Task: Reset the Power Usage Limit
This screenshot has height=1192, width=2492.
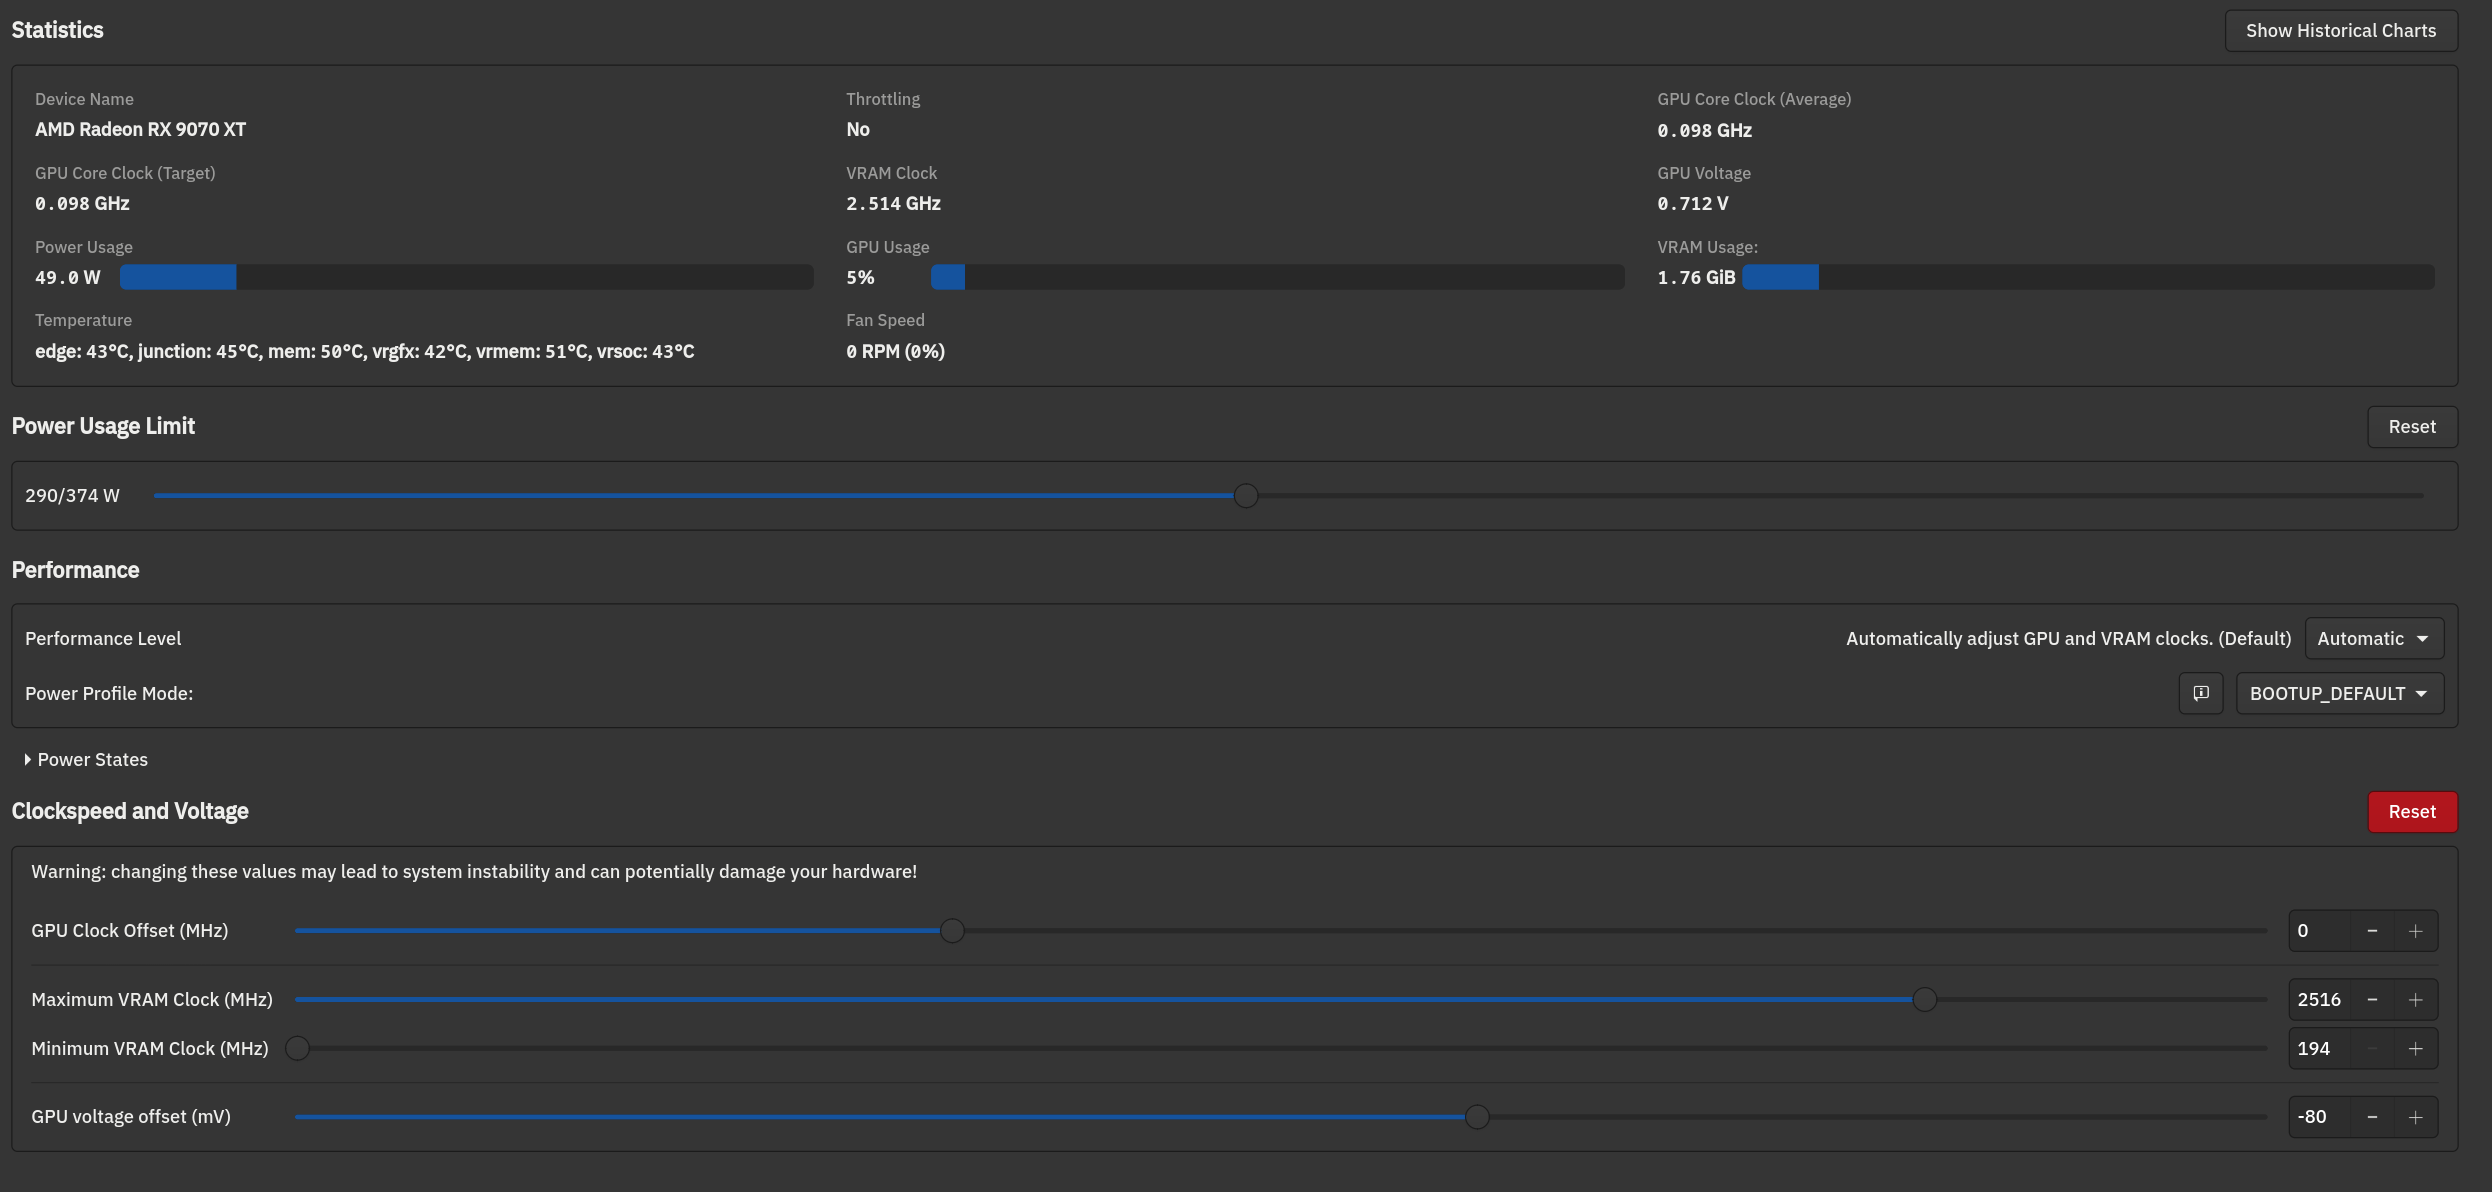Action: (x=2411, y=427)
